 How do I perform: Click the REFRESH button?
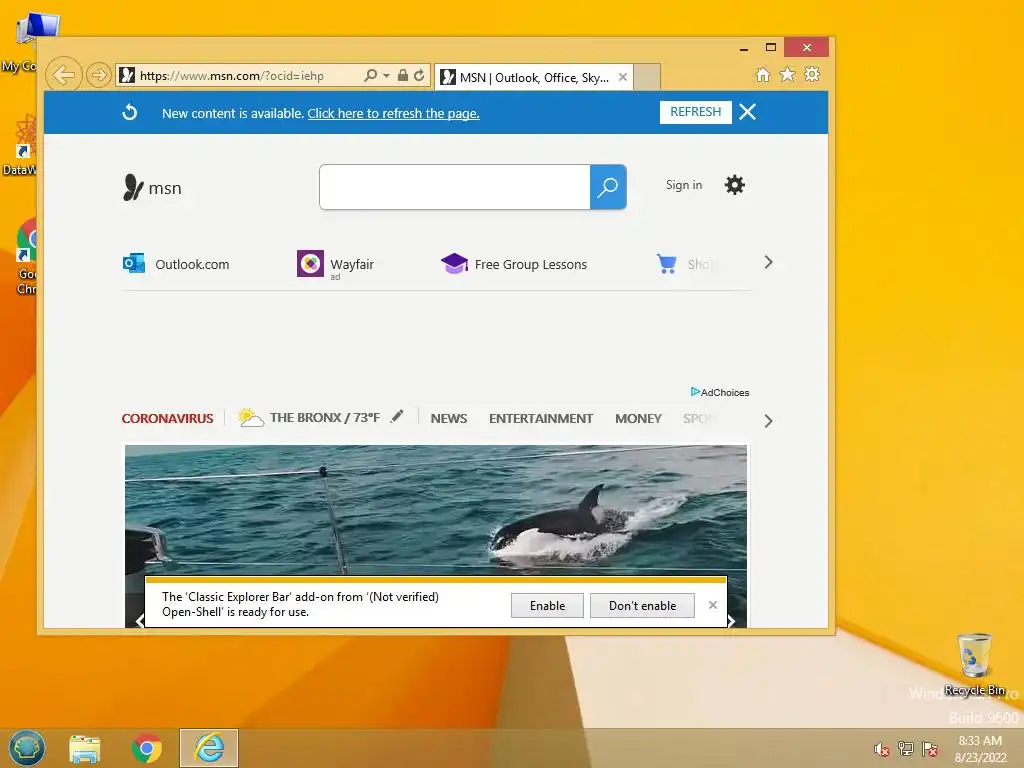[696, 112]
